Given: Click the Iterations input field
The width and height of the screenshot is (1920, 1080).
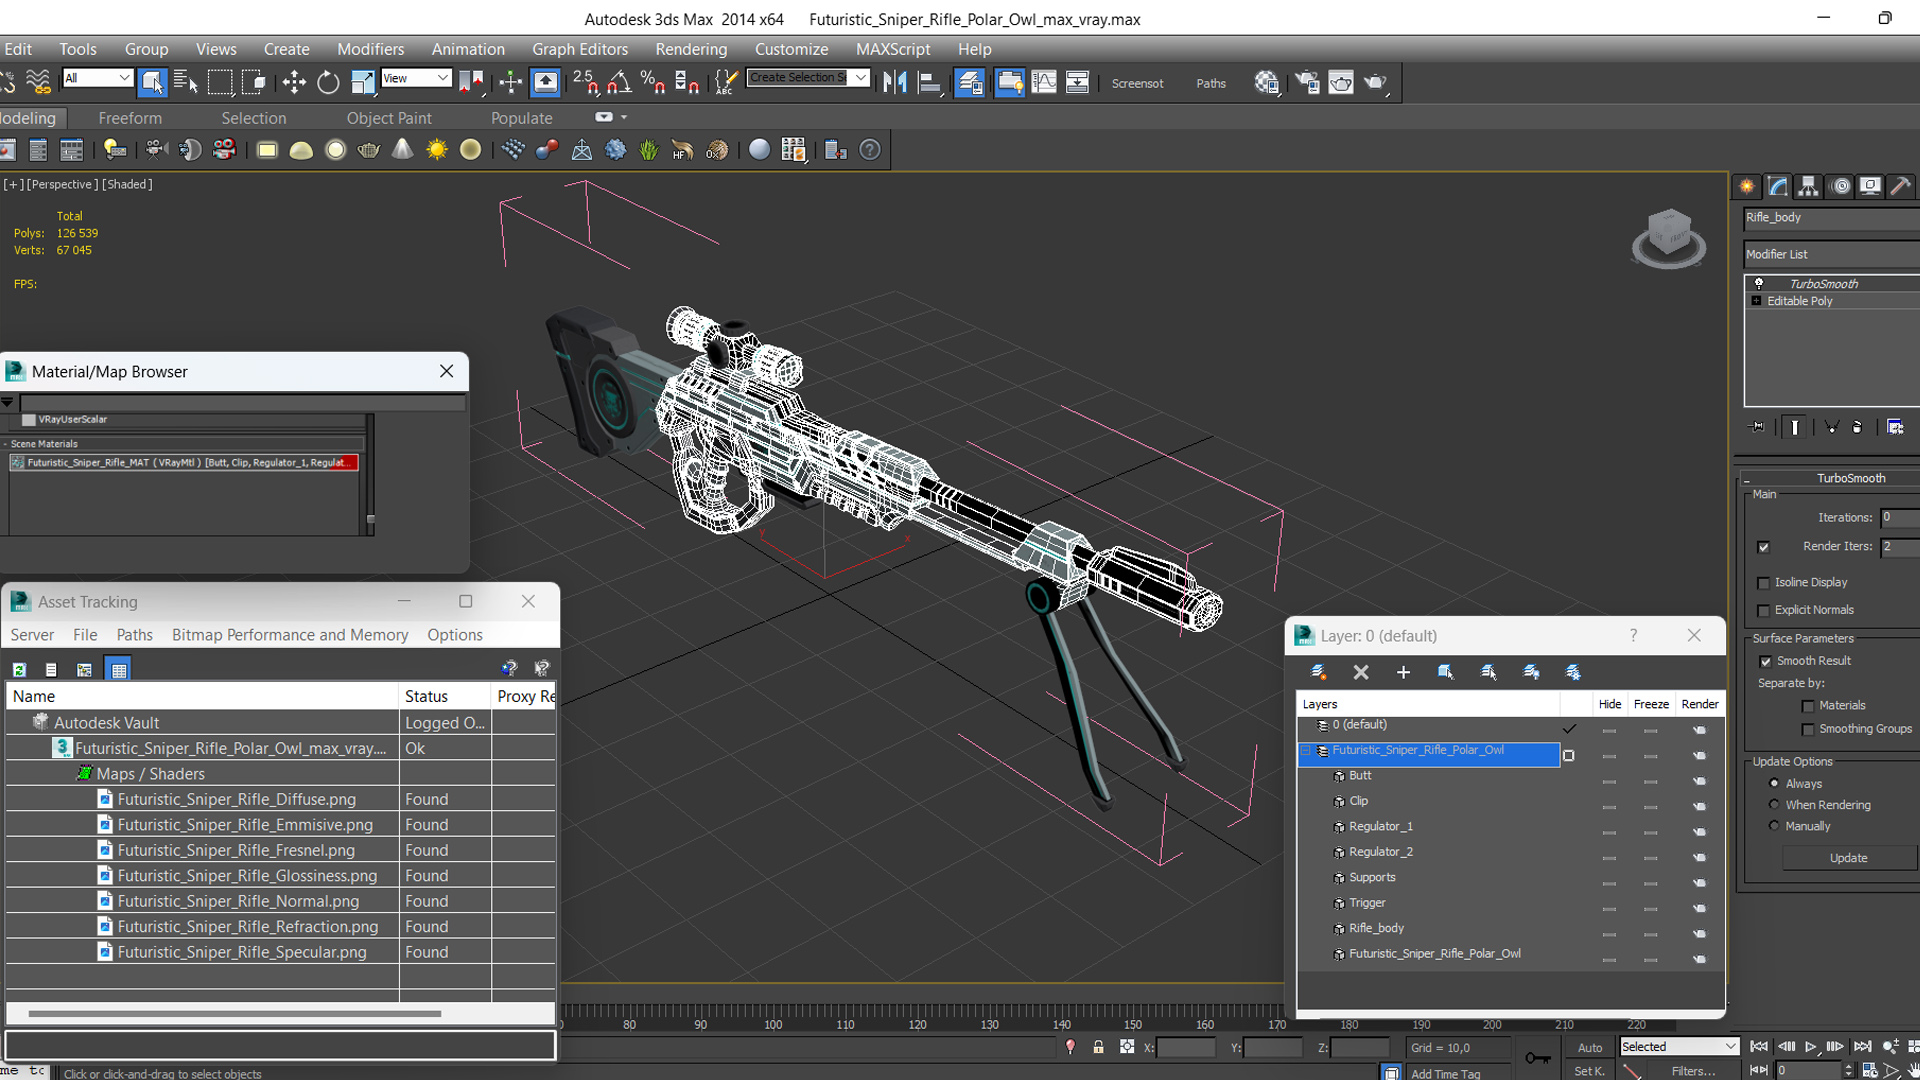Looking at the screenshot, I should point(1900,518).
